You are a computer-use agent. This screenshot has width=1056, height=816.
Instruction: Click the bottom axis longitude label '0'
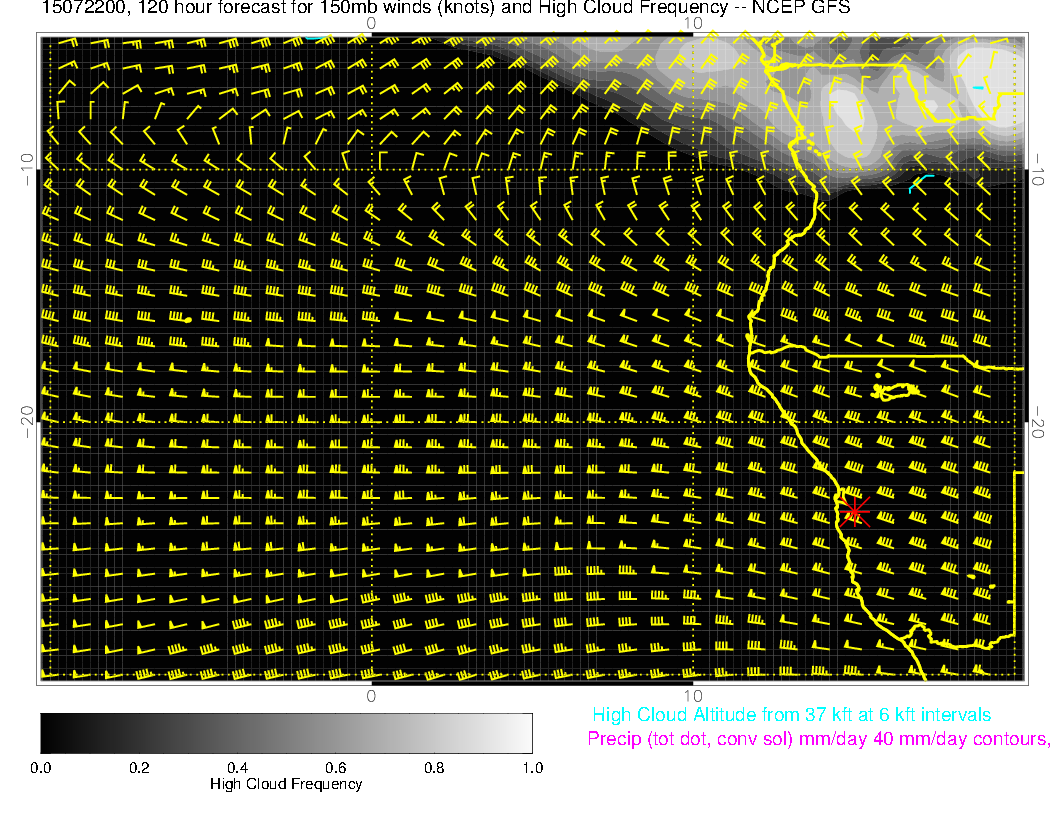click(371, 696)
